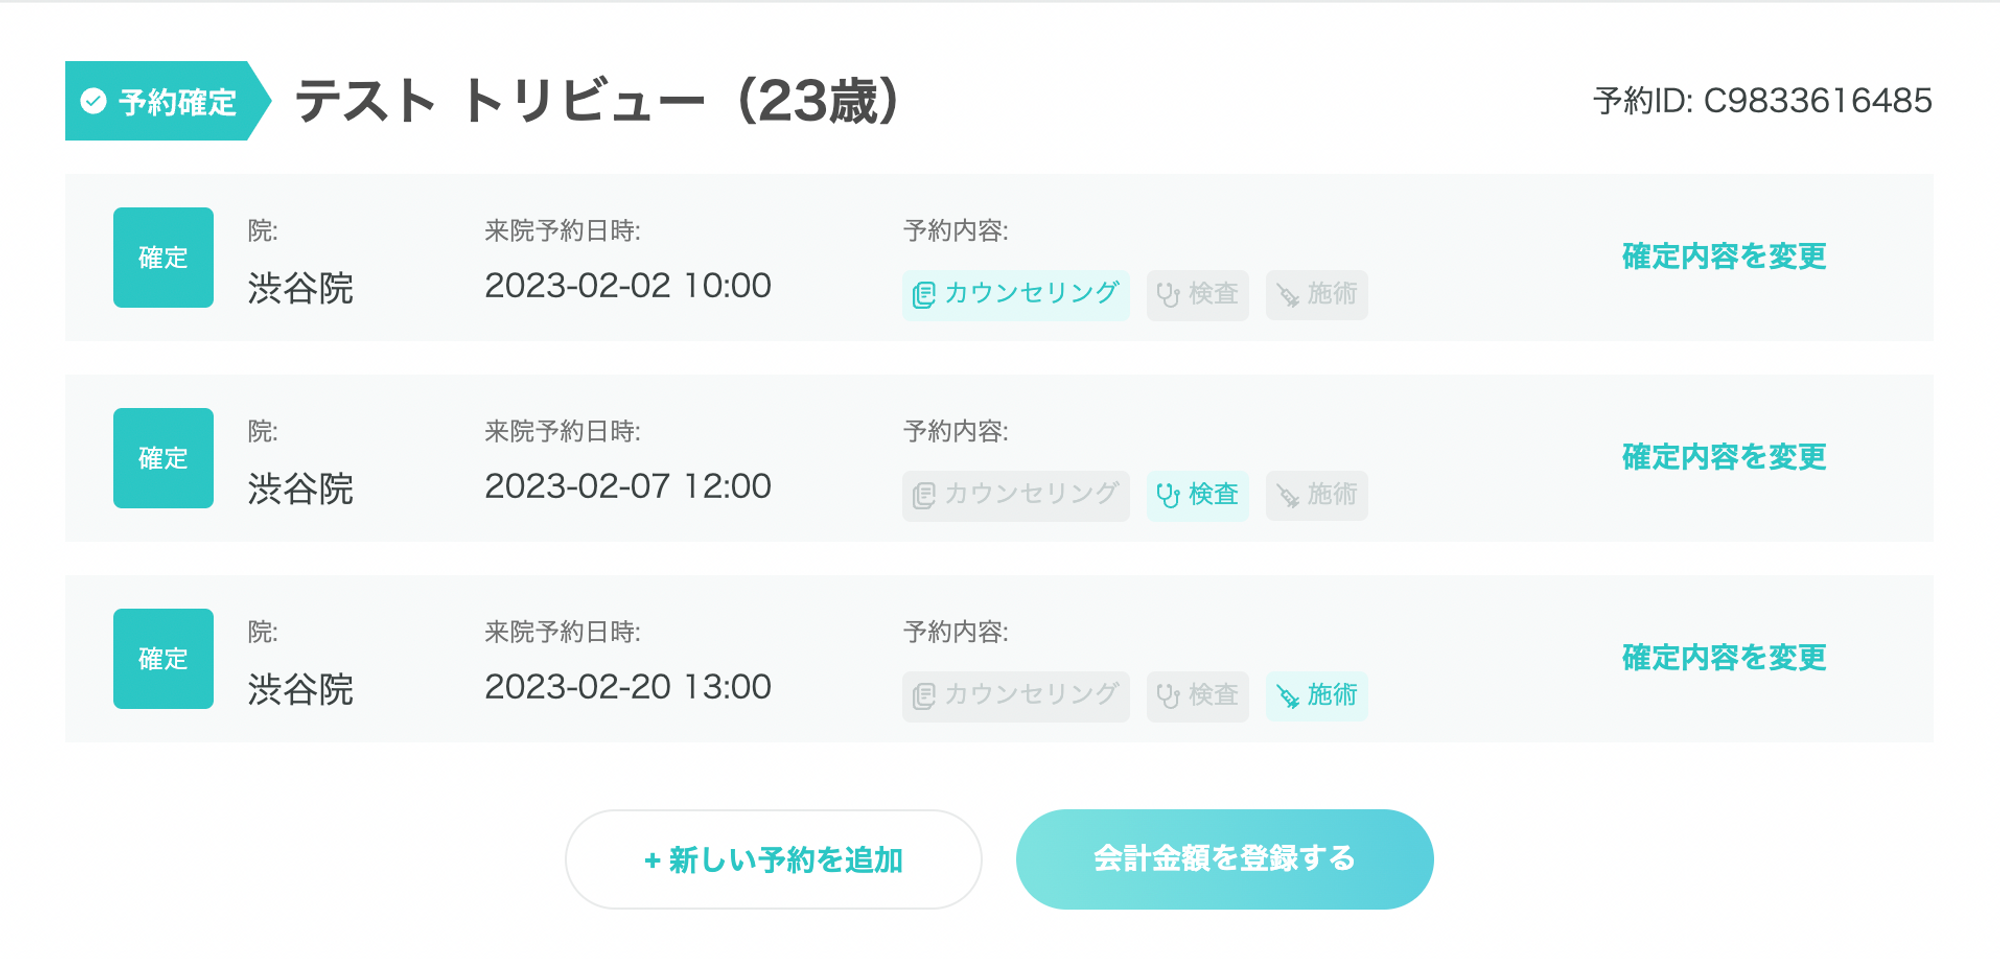Click the stethoscope icon in 2023-02-02 row

pyautogui.click(x=1167, y=295)
